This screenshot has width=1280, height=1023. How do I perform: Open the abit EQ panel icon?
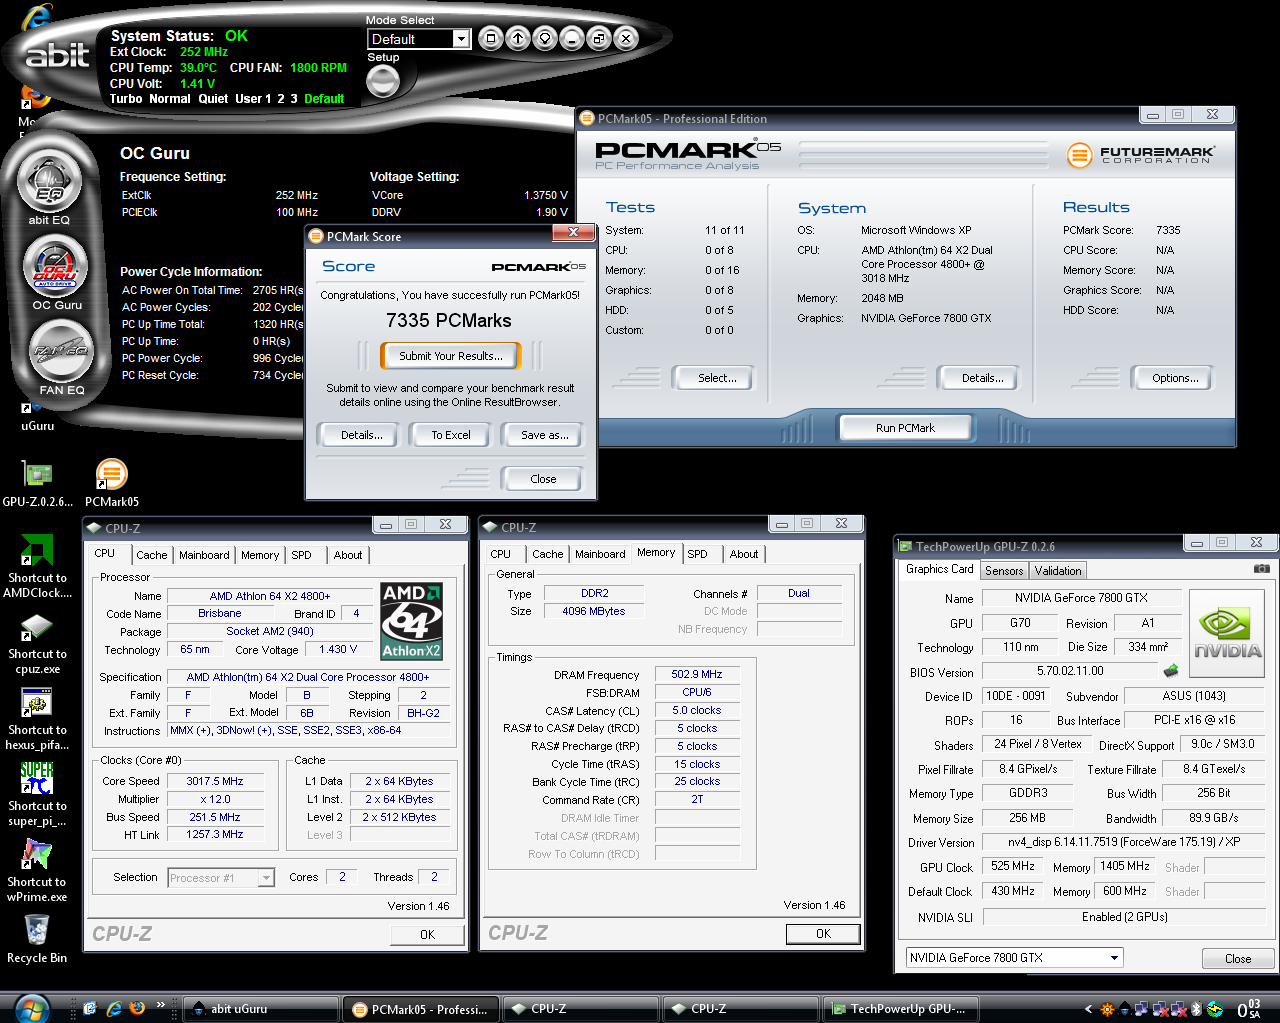pos(49,184)
